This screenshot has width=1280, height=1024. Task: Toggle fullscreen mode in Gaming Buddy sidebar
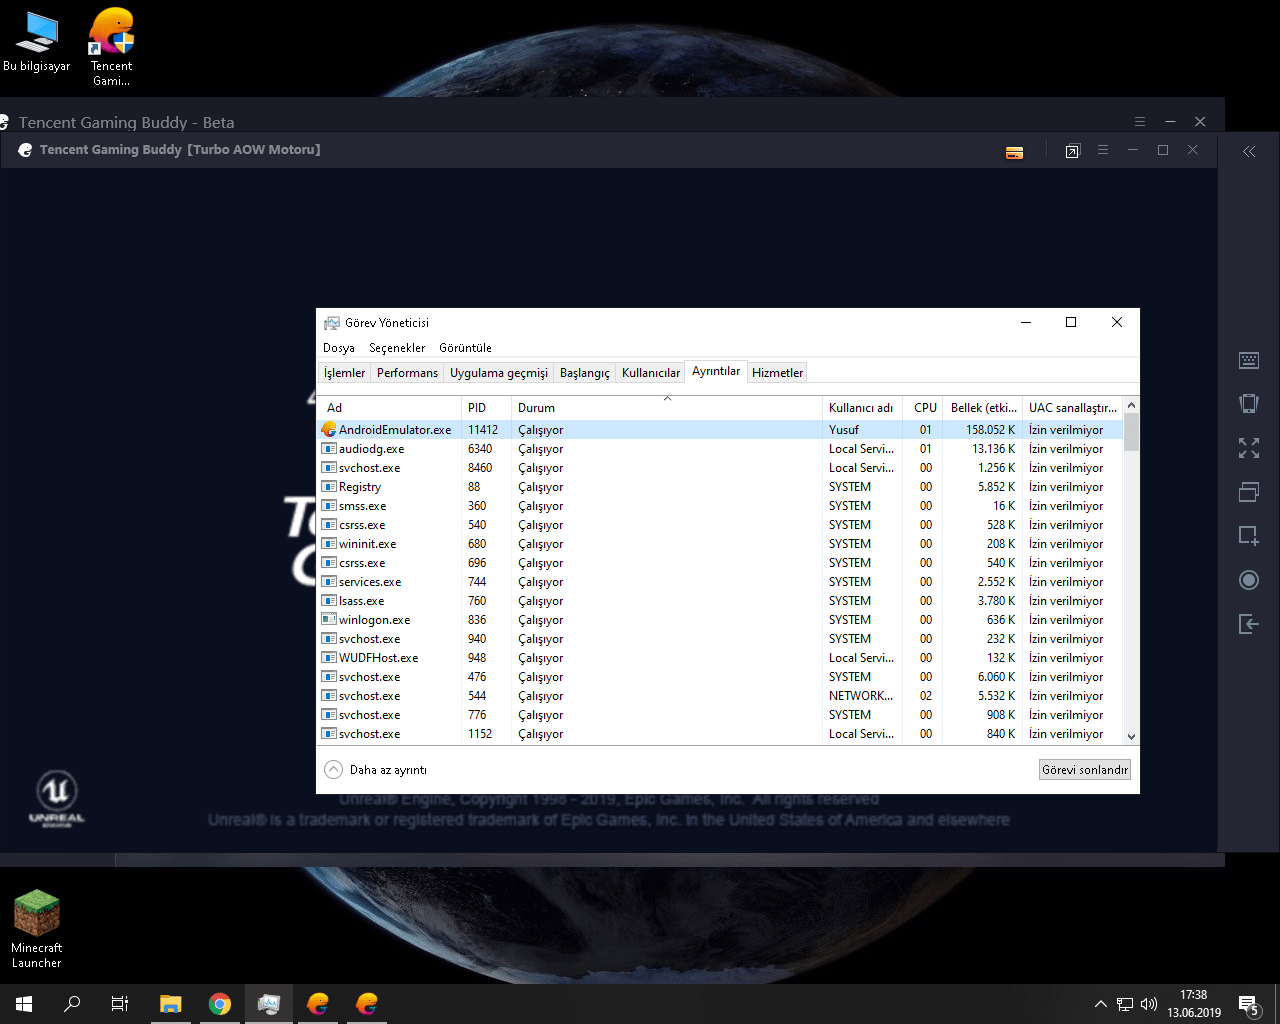[1249, 448]
